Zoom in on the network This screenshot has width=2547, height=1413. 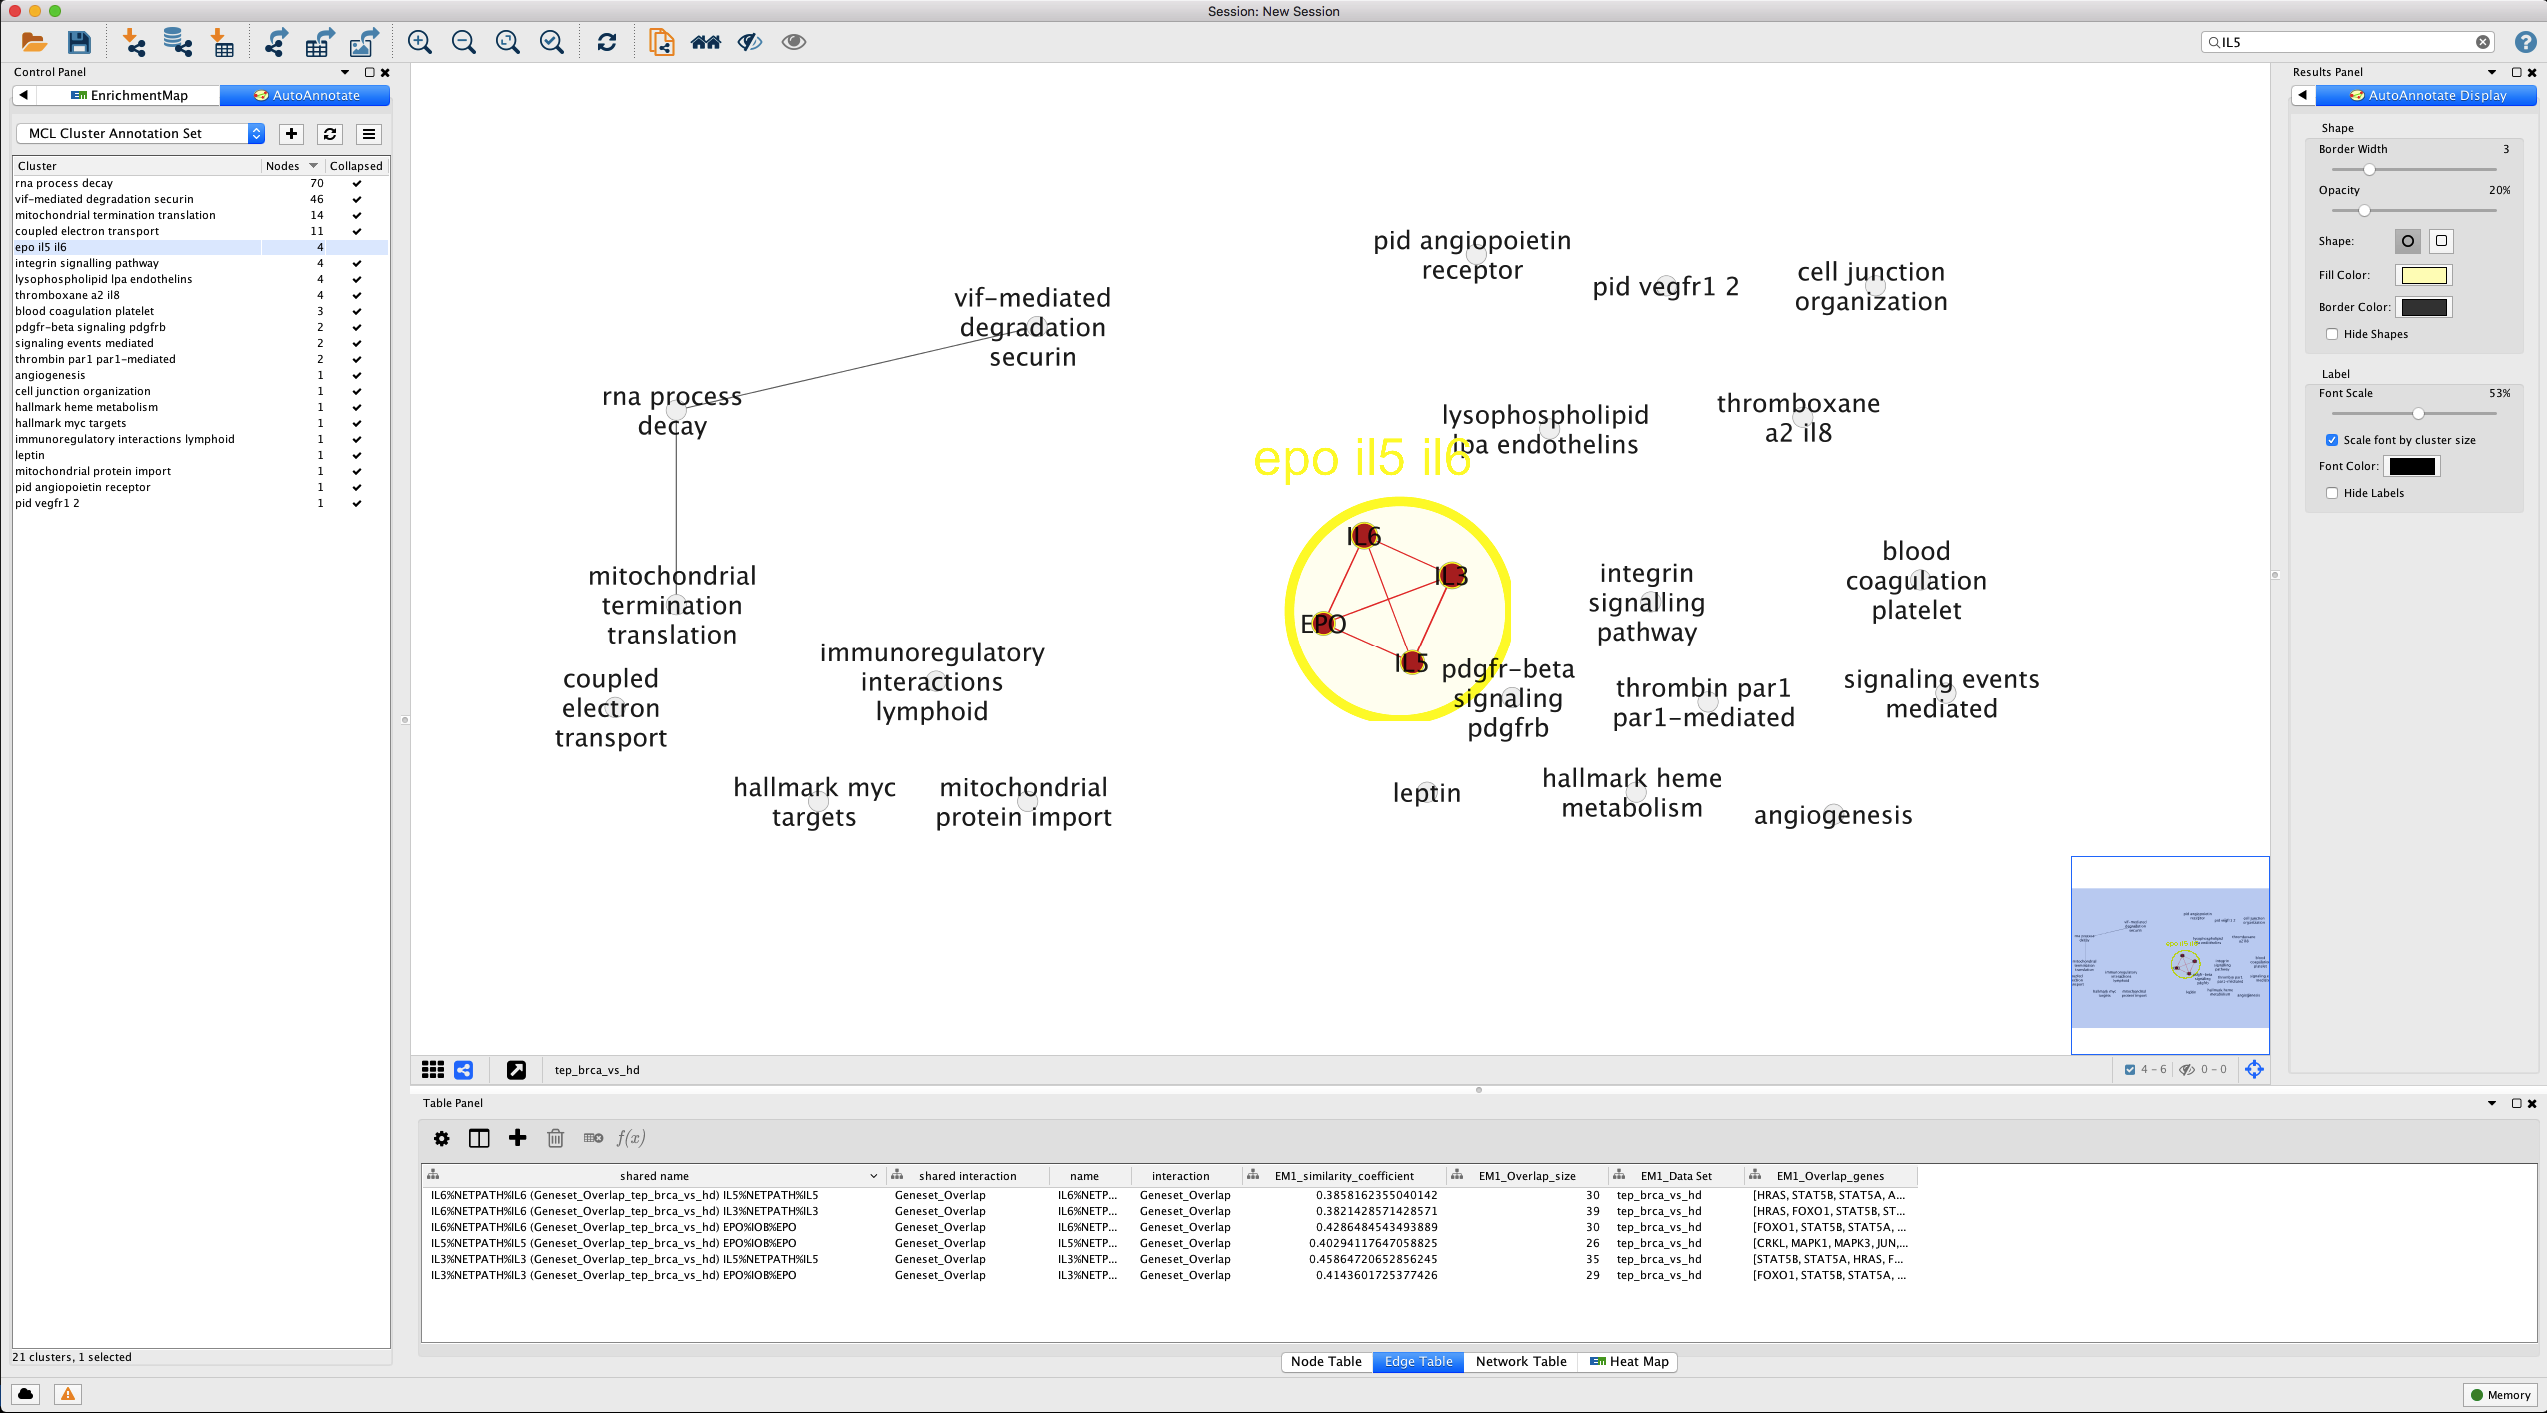click(x=420, y=42)
